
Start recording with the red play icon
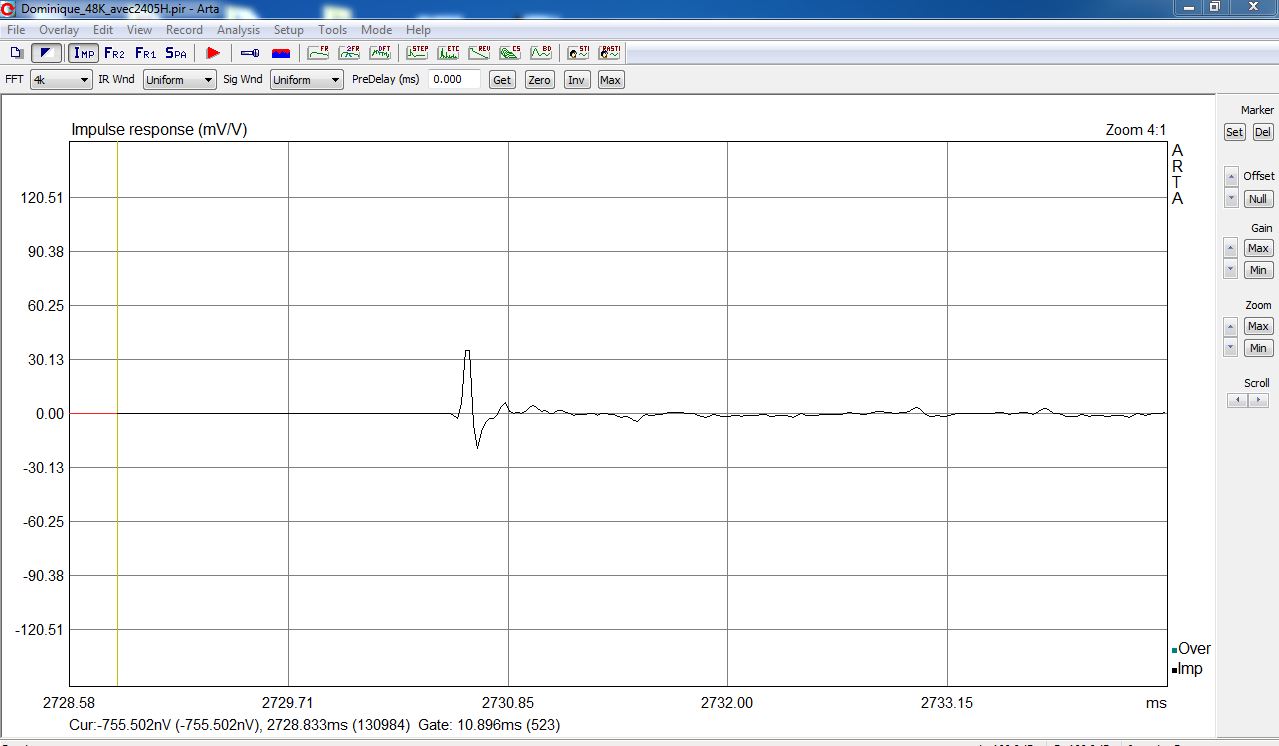click(x=212, y=53)
